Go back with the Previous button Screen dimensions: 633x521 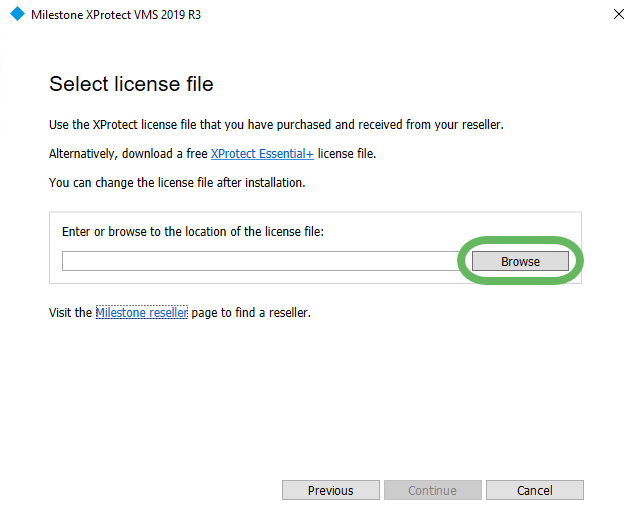click(x=330, y=490)
